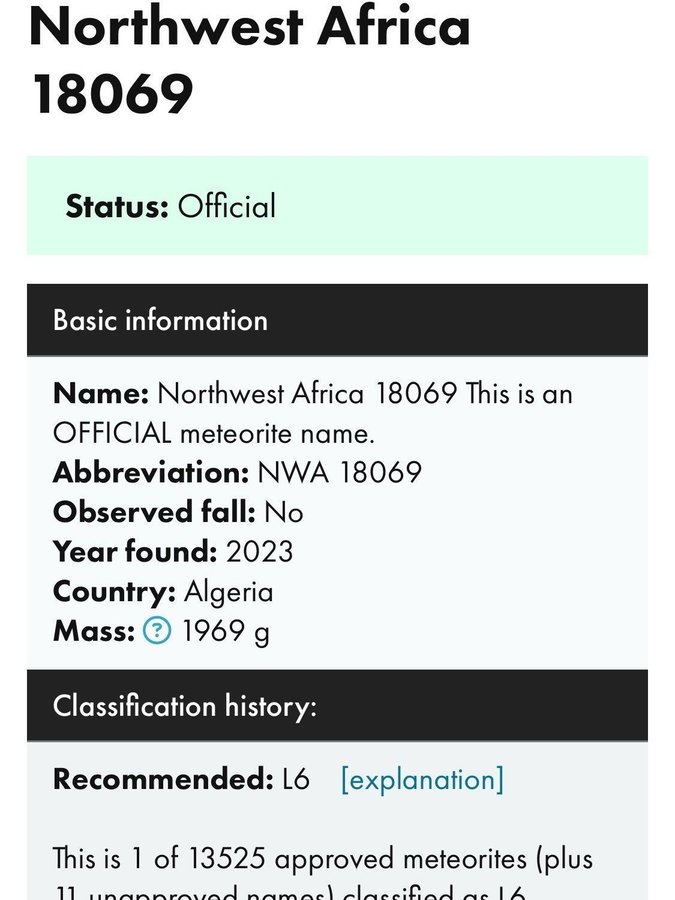
Task: Click the Country field label
Action: [x=114, y=592]
